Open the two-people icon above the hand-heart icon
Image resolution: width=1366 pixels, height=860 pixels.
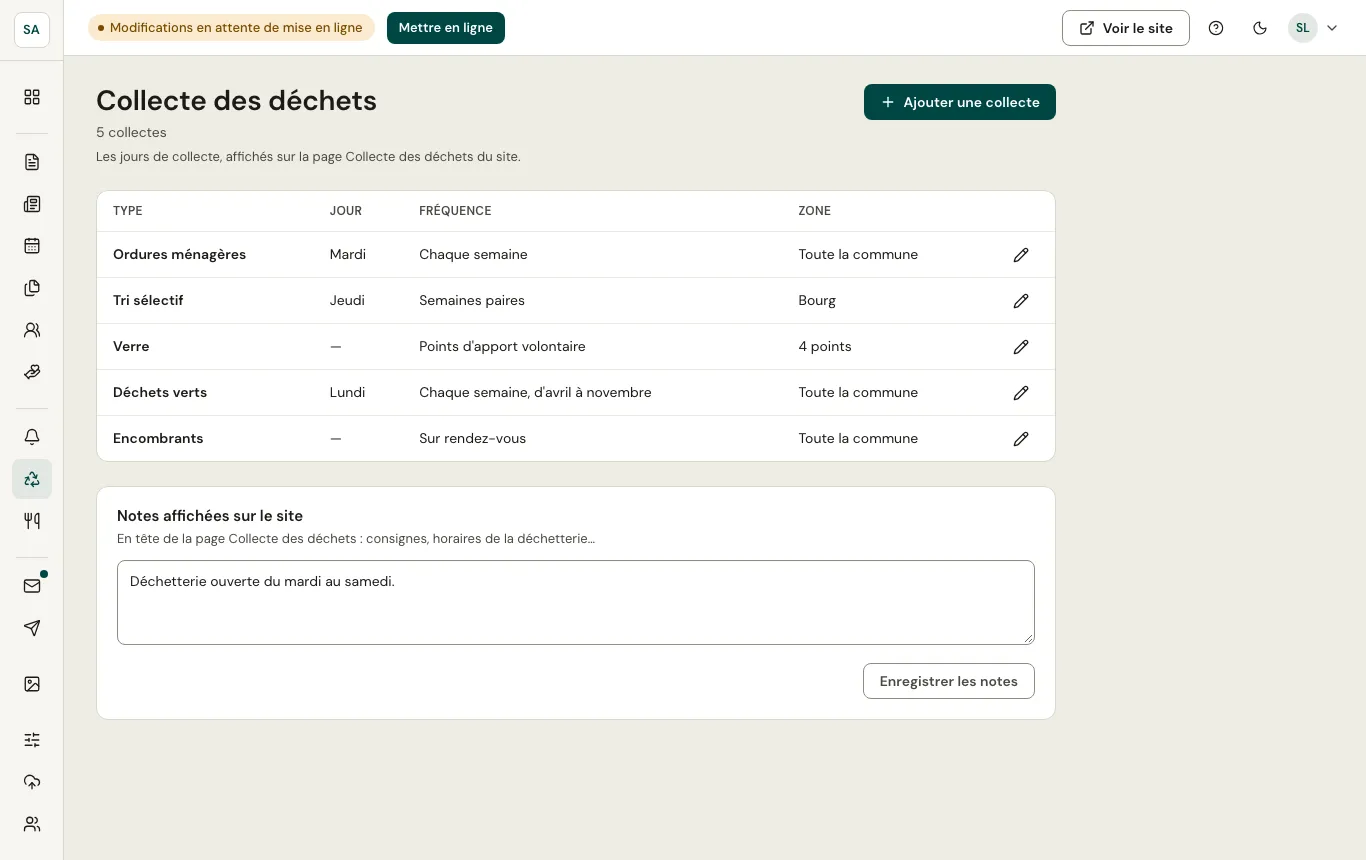[32, 330]
